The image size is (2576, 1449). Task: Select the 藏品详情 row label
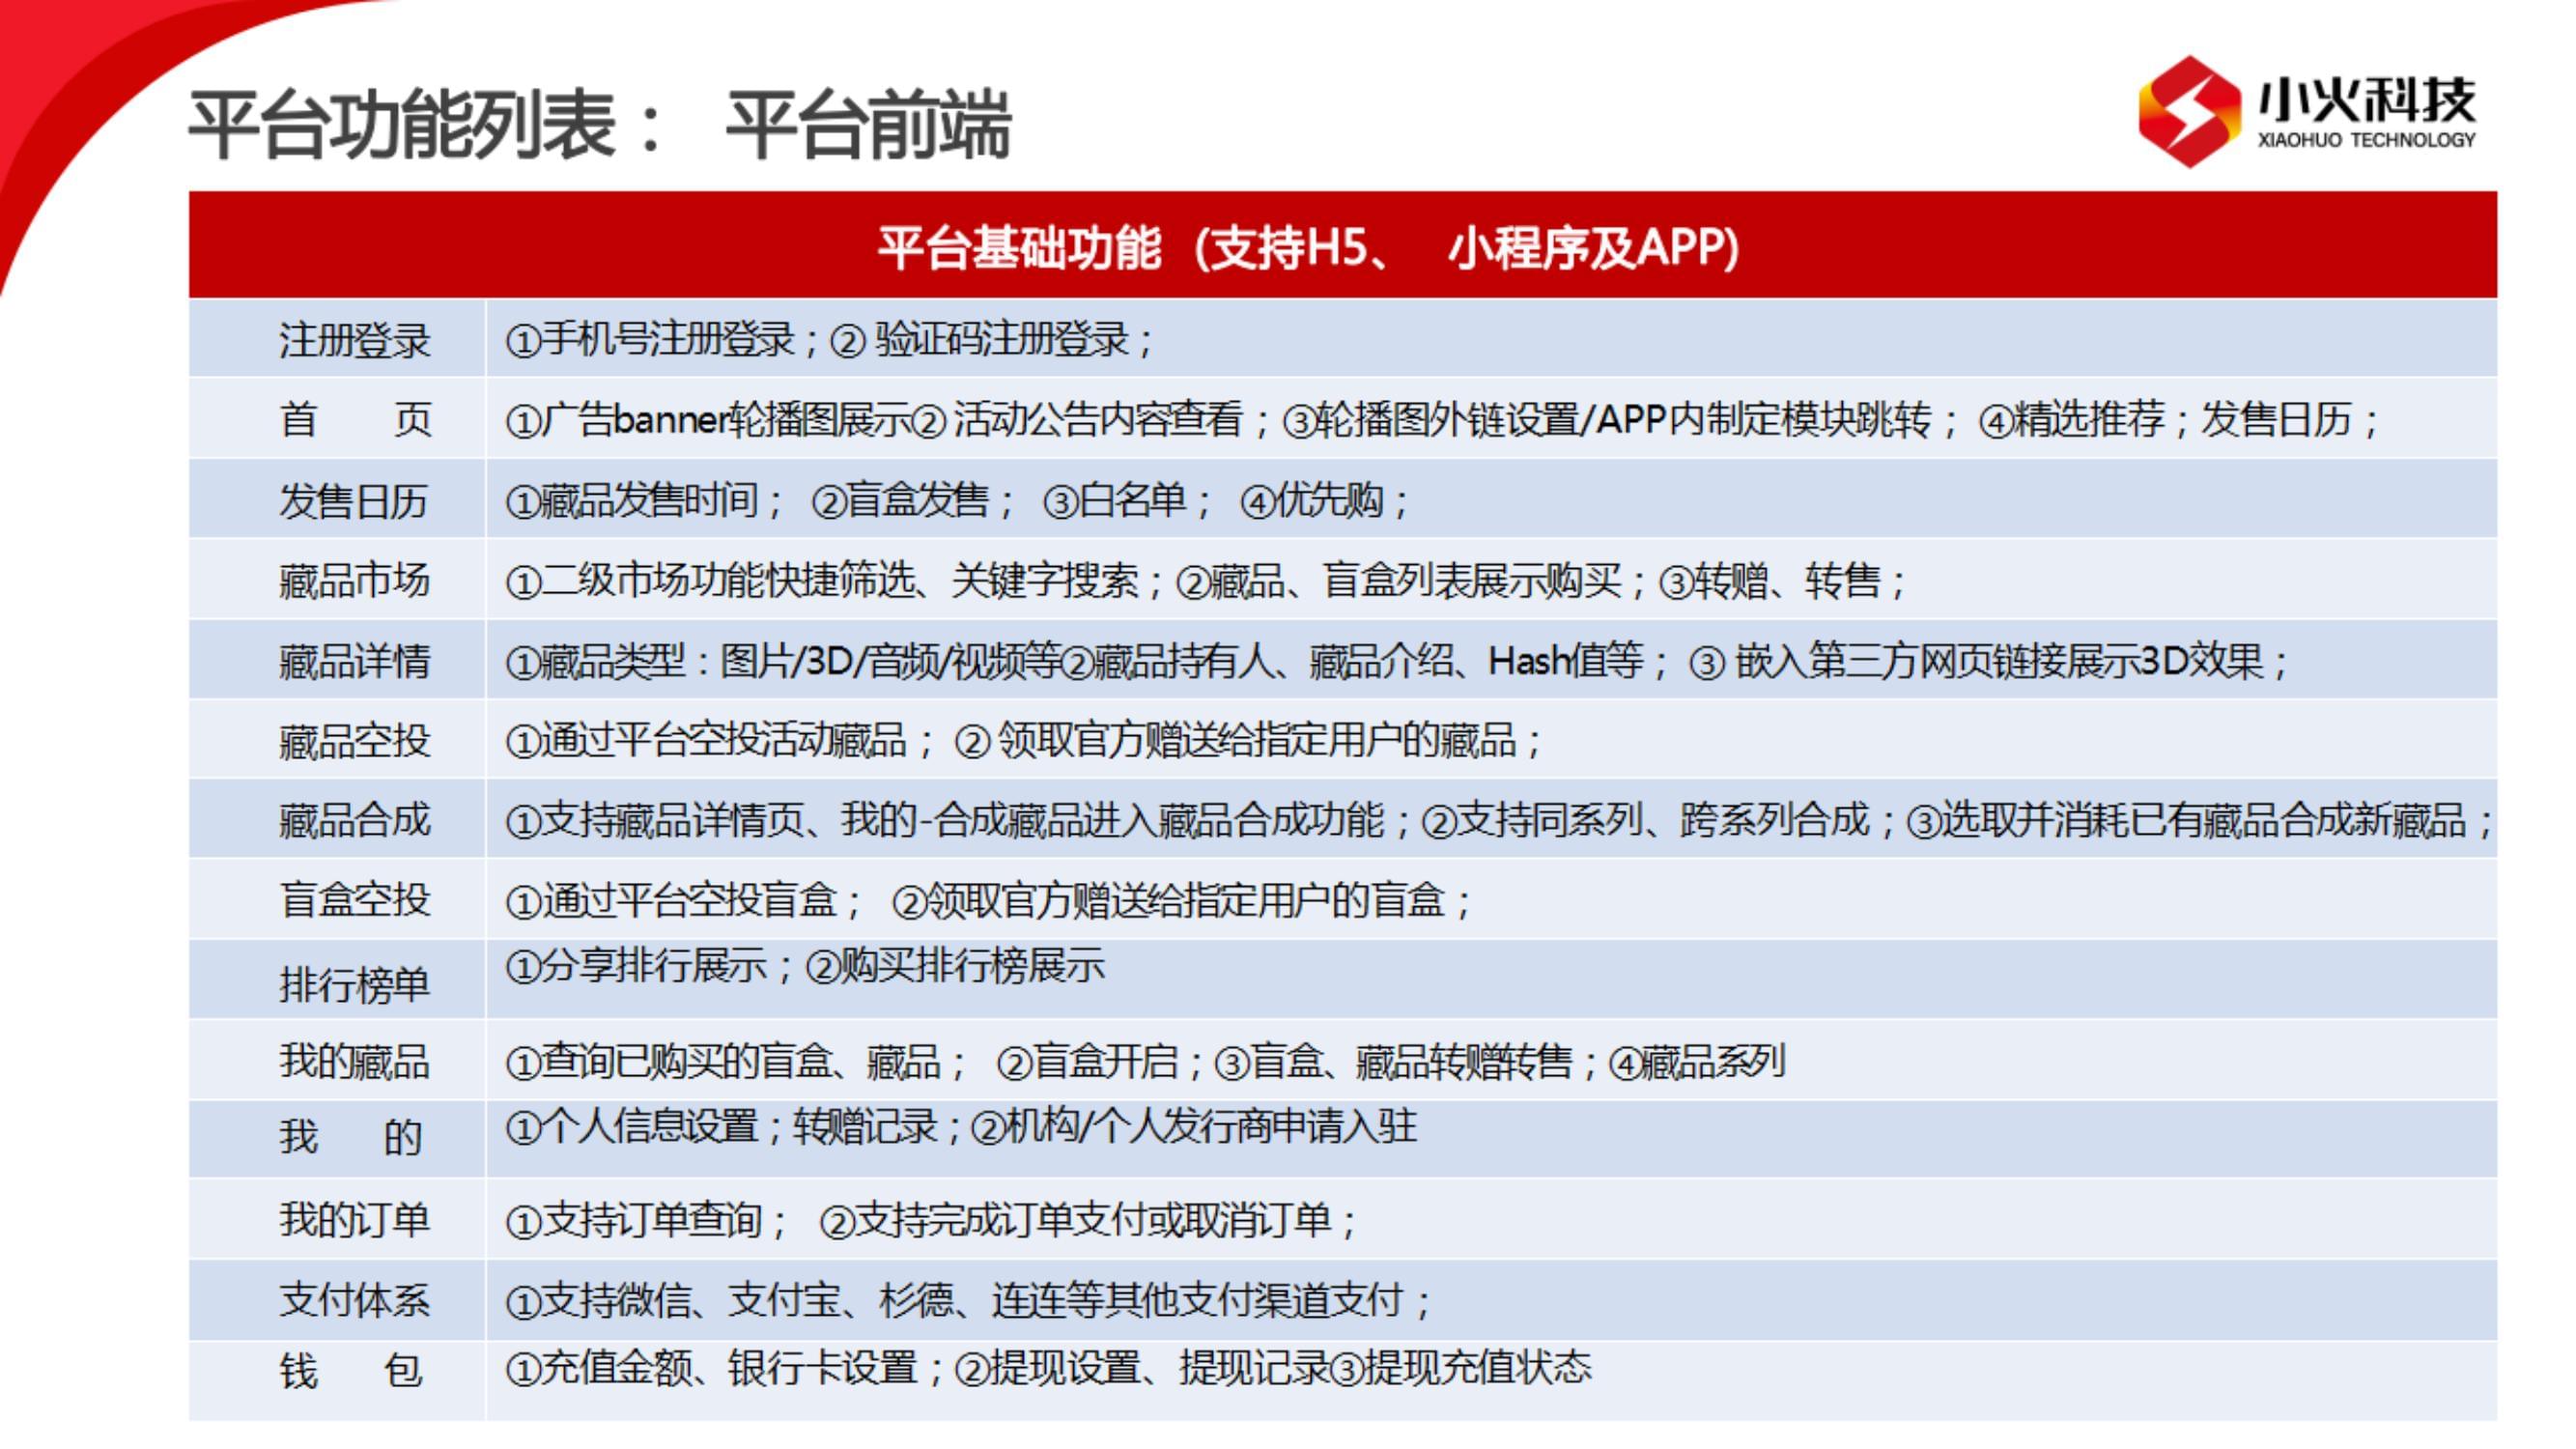coord(354,661)
